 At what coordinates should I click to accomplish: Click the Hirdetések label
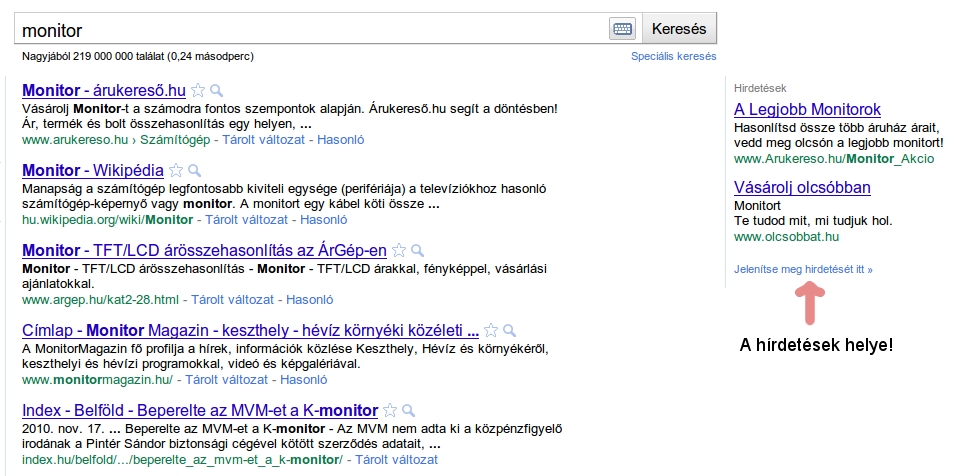(x=760, y=88)
